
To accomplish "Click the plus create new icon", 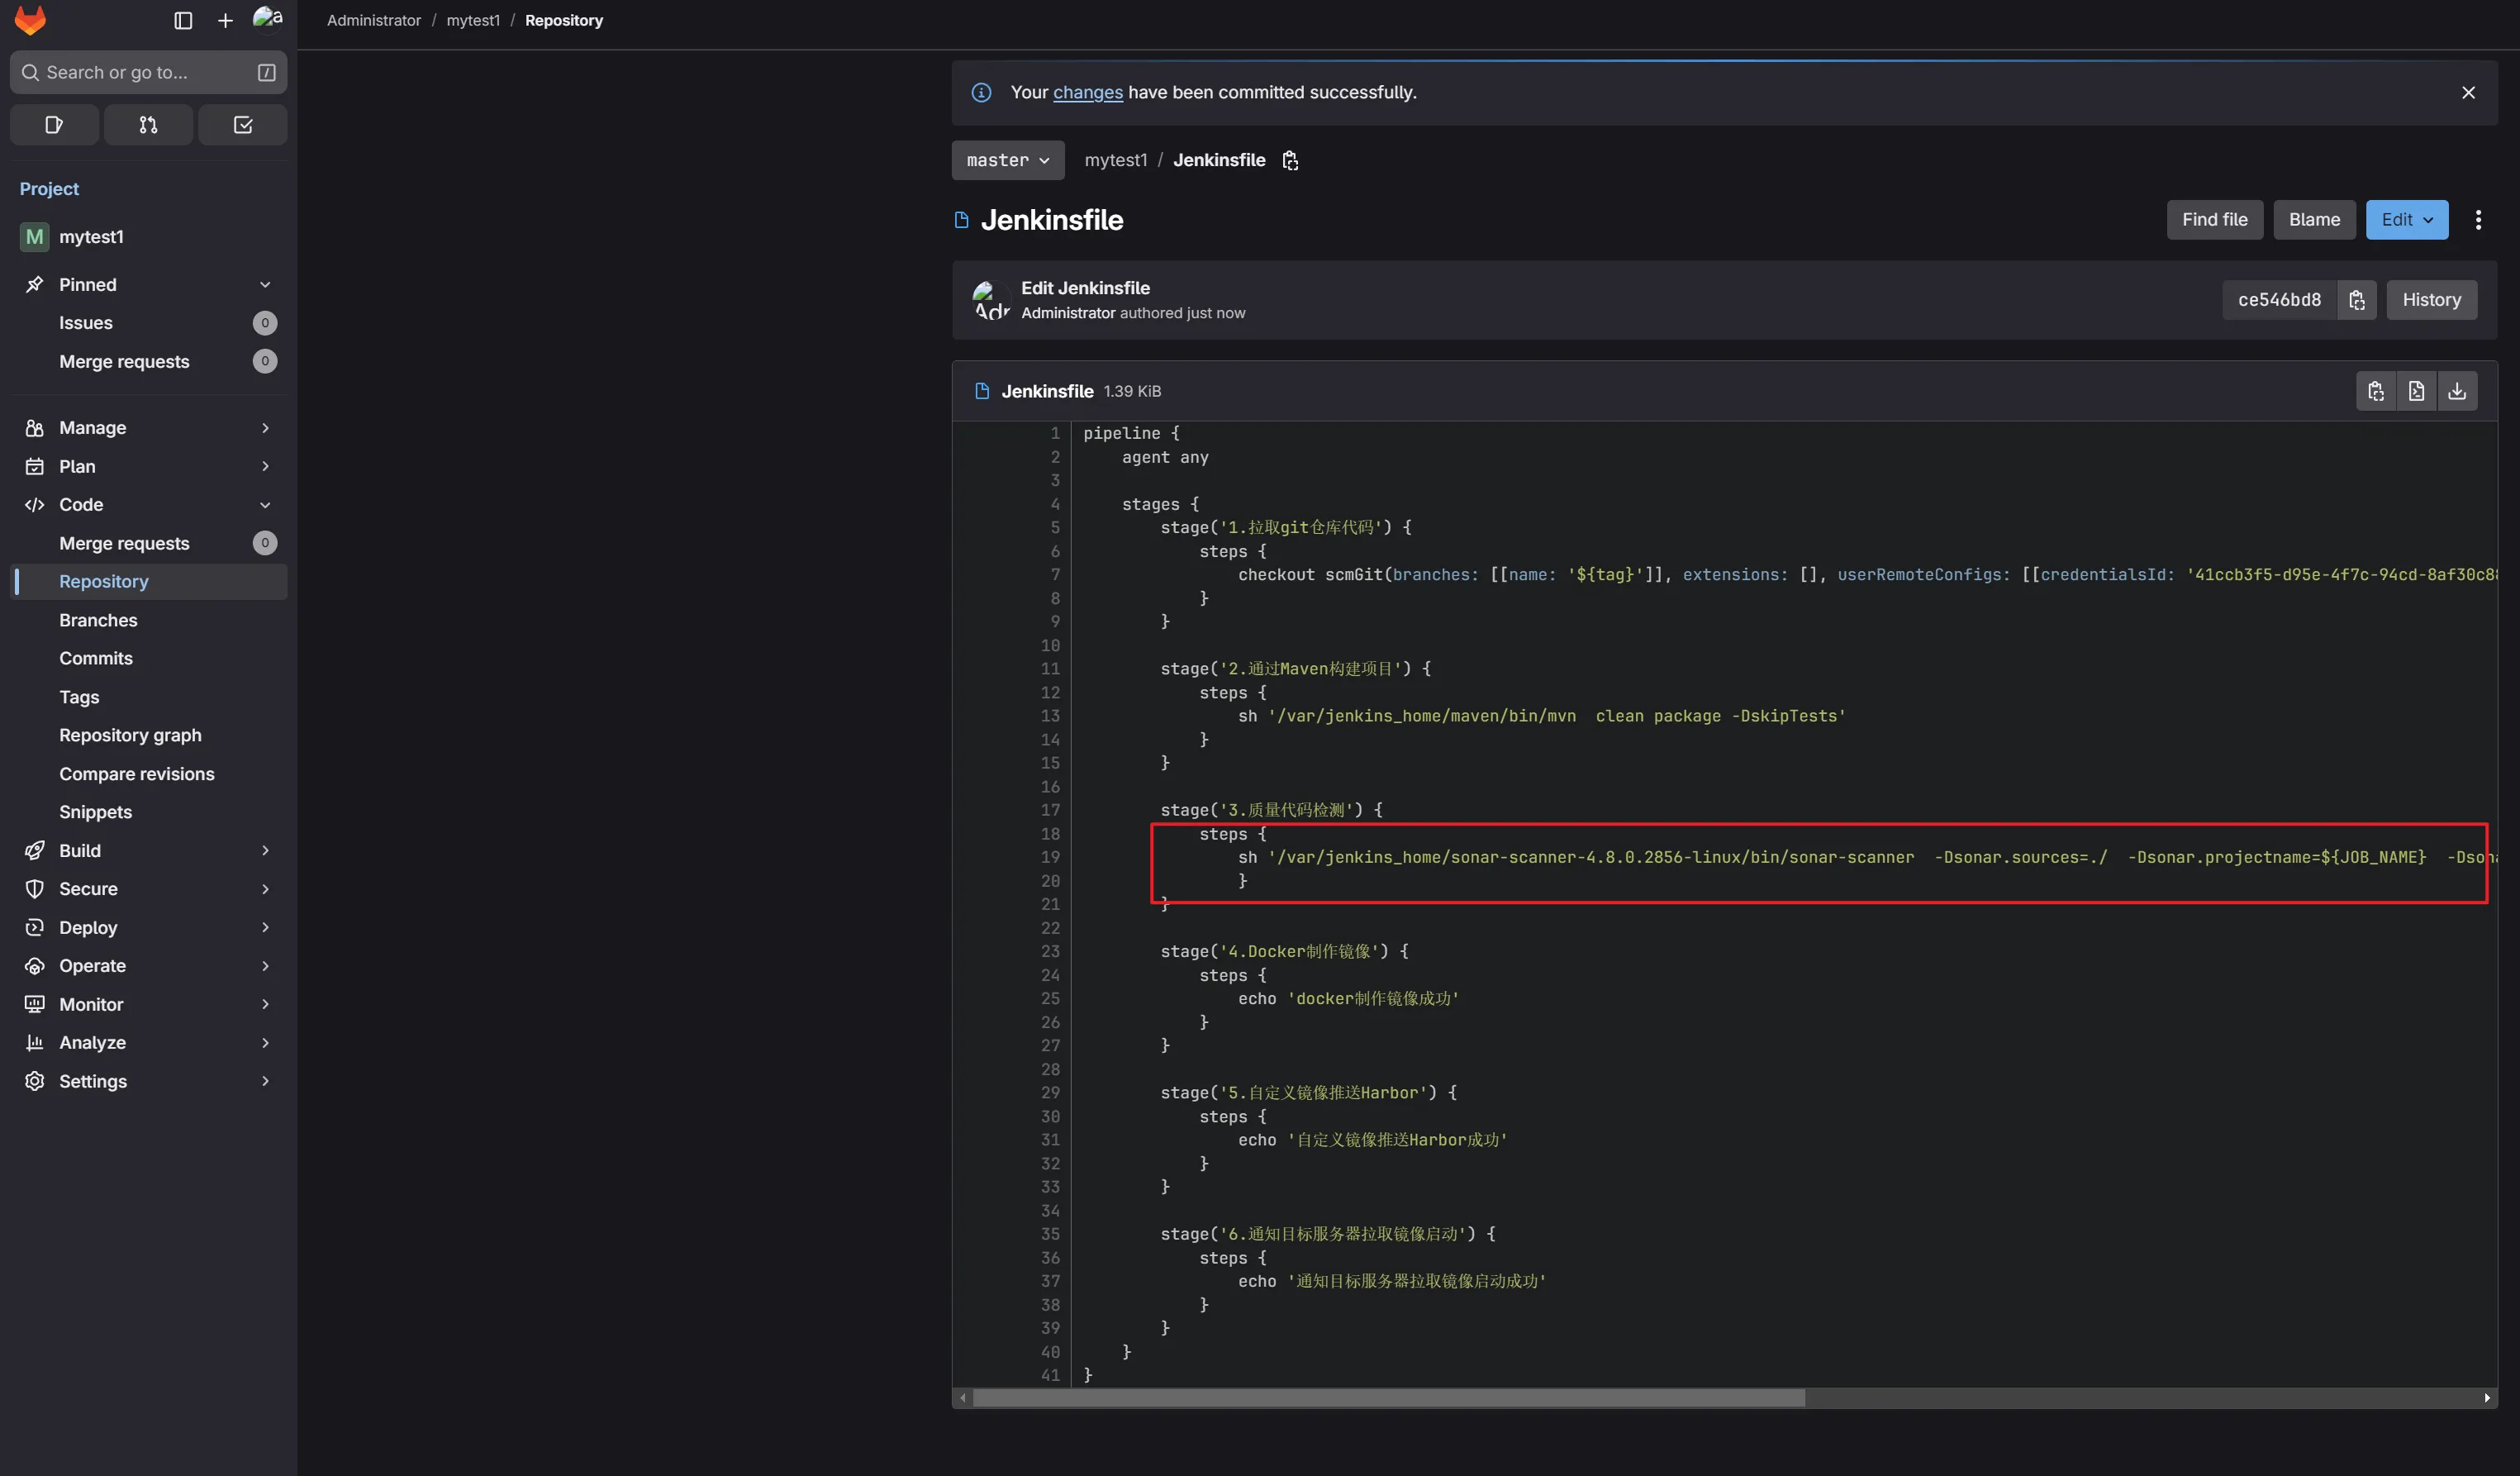I will coord(225,20).
